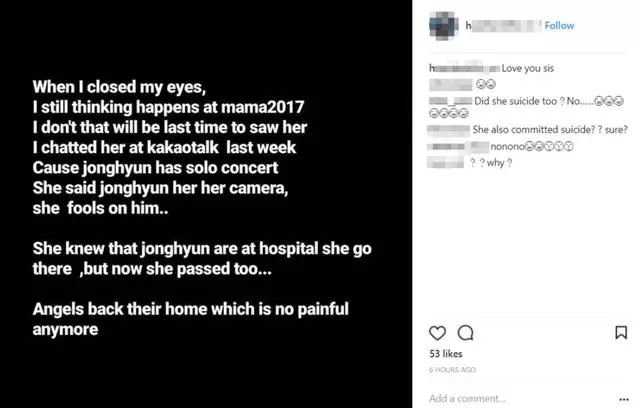Click the 'nonono' comment text
The width and height of the screenshot is (640, 408).
click(x=507, y=146)
